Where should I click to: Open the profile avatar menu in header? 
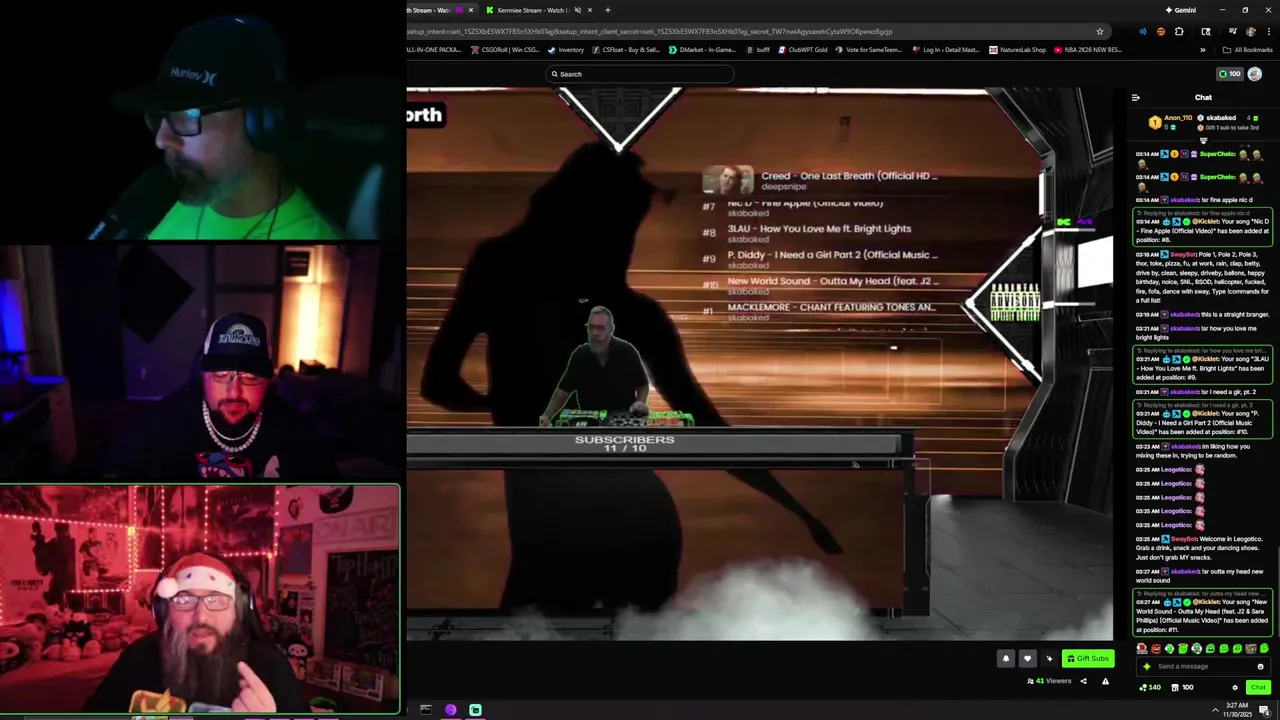click(1254, 74)
